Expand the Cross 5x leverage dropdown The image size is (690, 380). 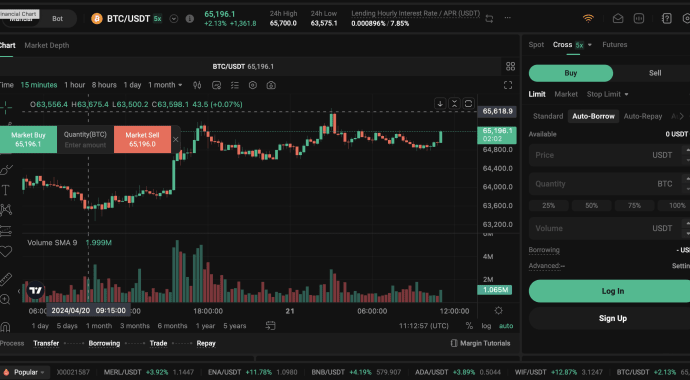590,45
